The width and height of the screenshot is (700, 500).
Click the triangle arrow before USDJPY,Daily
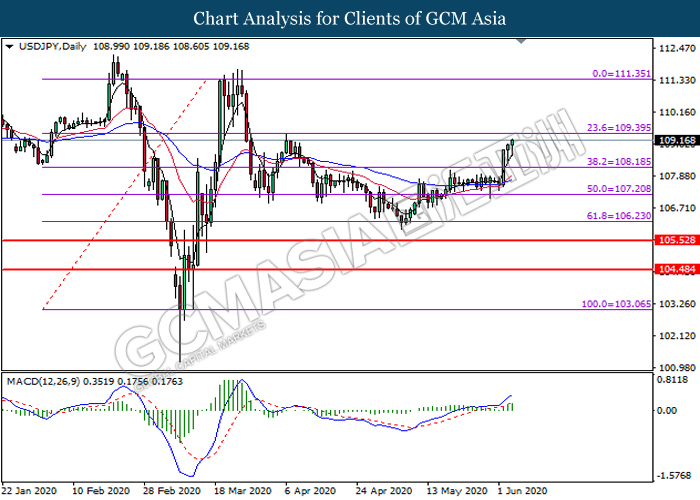click(9, 47)
